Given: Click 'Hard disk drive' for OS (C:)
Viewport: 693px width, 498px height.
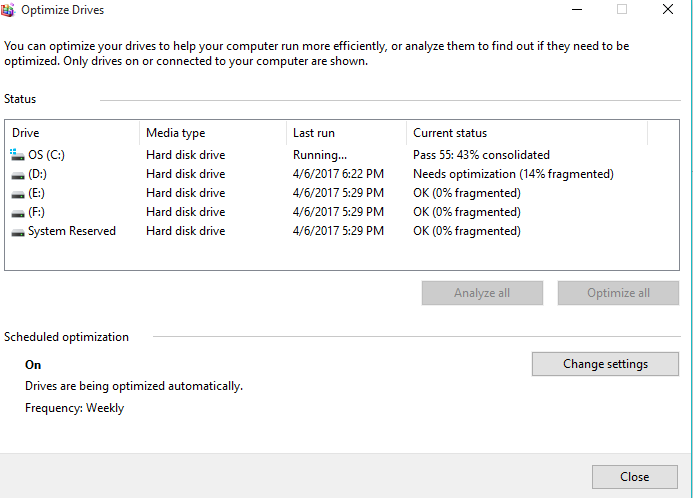Looking at the screenshot, I should pos(186,155).
